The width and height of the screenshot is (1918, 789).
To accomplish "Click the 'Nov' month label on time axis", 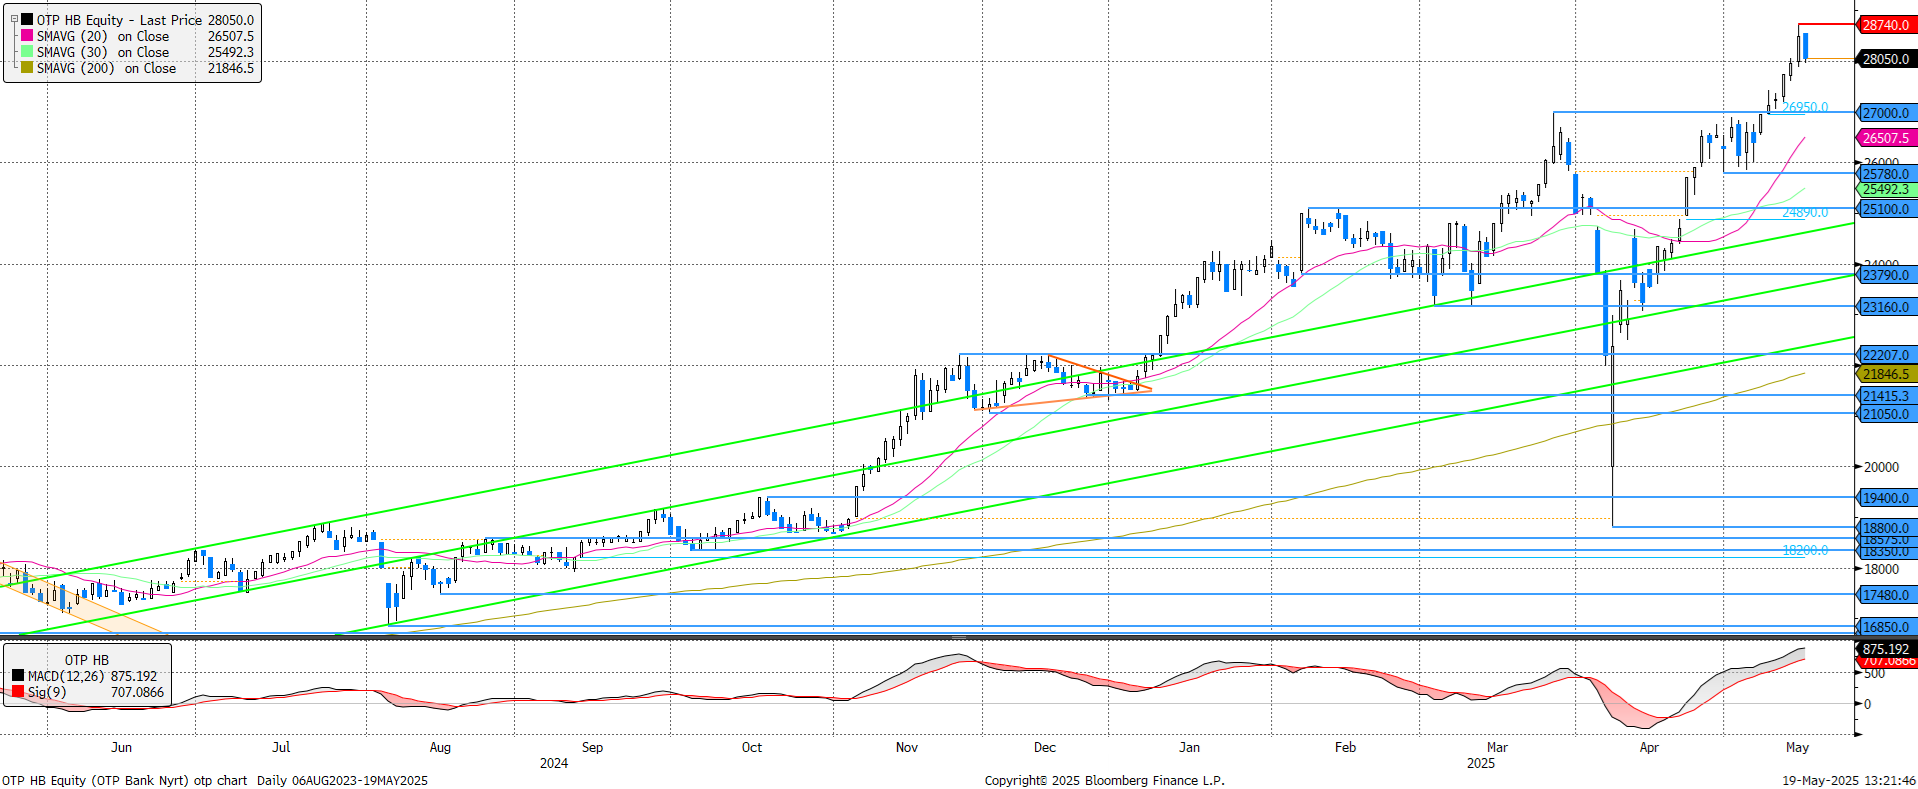I will click(907, 747).
